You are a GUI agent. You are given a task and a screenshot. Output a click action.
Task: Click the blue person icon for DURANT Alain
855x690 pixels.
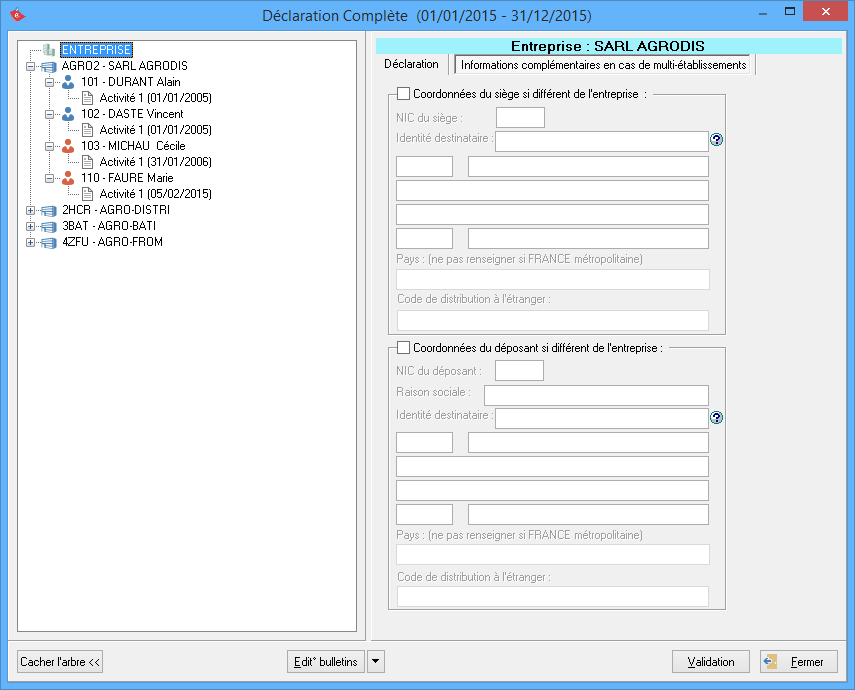point(68,82)
